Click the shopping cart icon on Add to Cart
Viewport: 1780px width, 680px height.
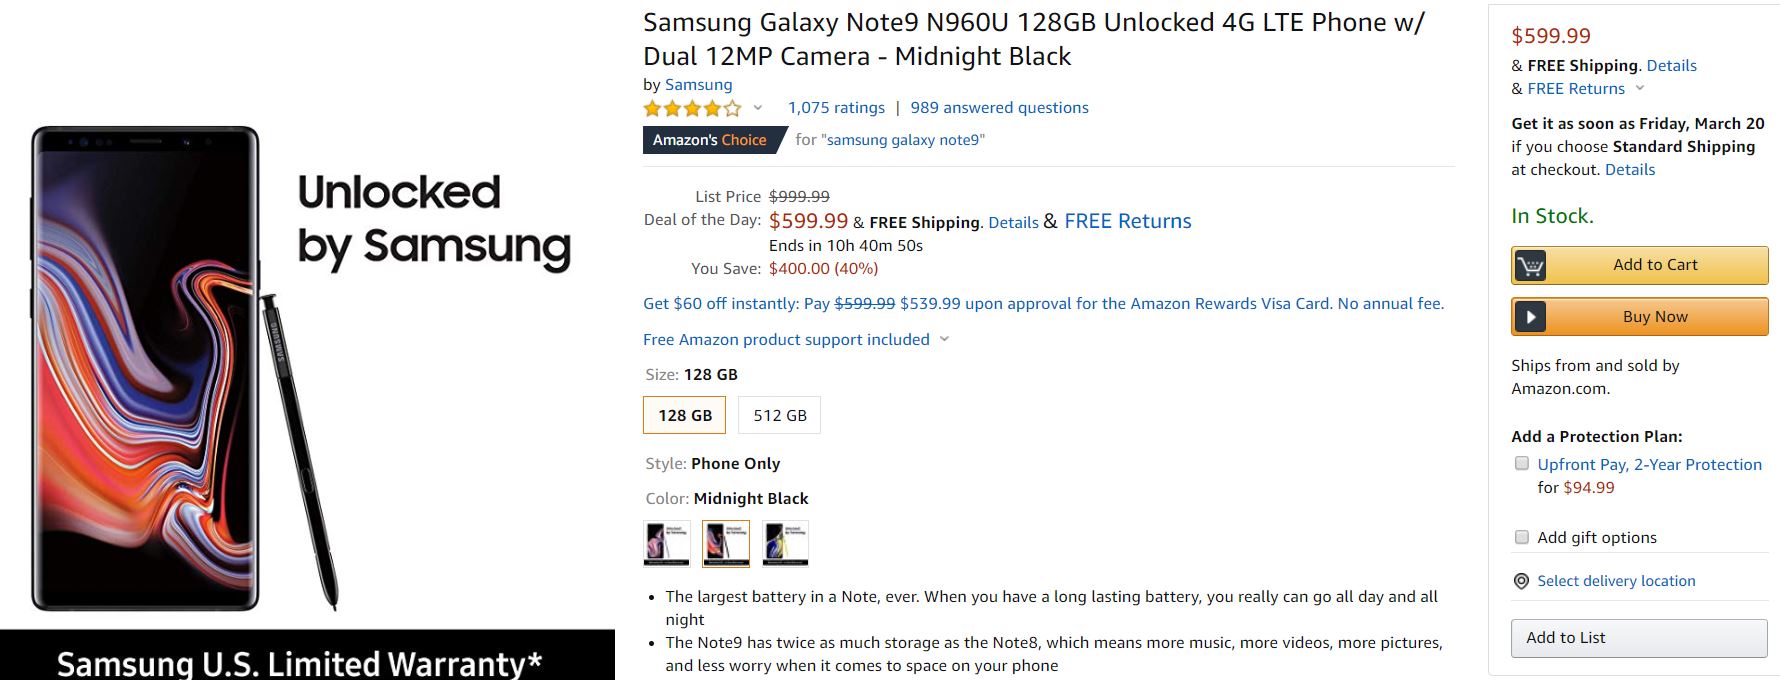point(1530,266)
